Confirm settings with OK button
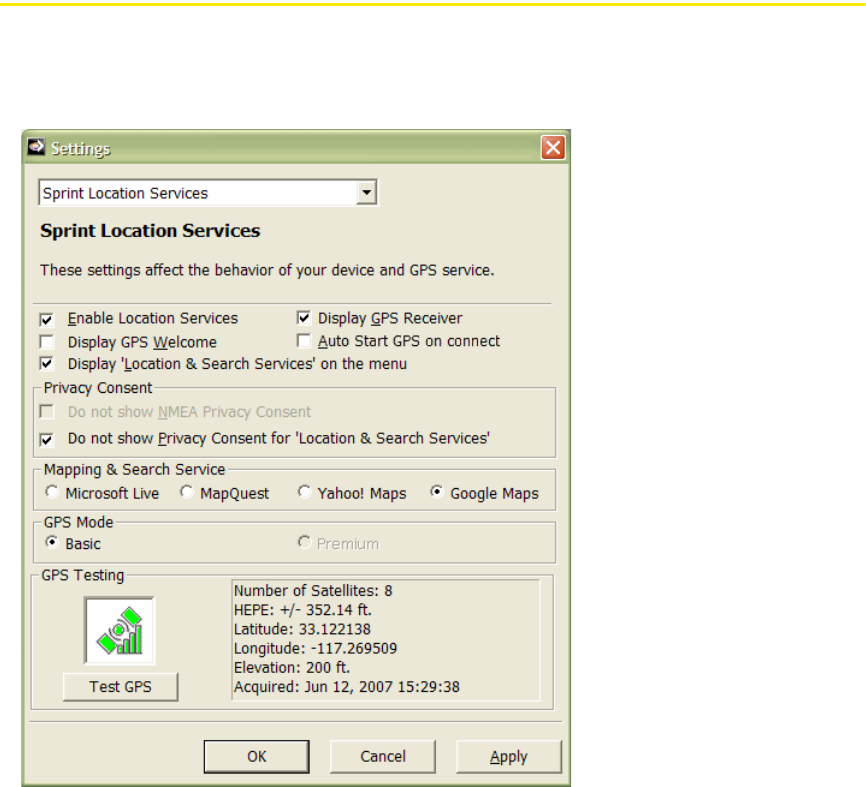The image size is (866, 787). [256, 756]
